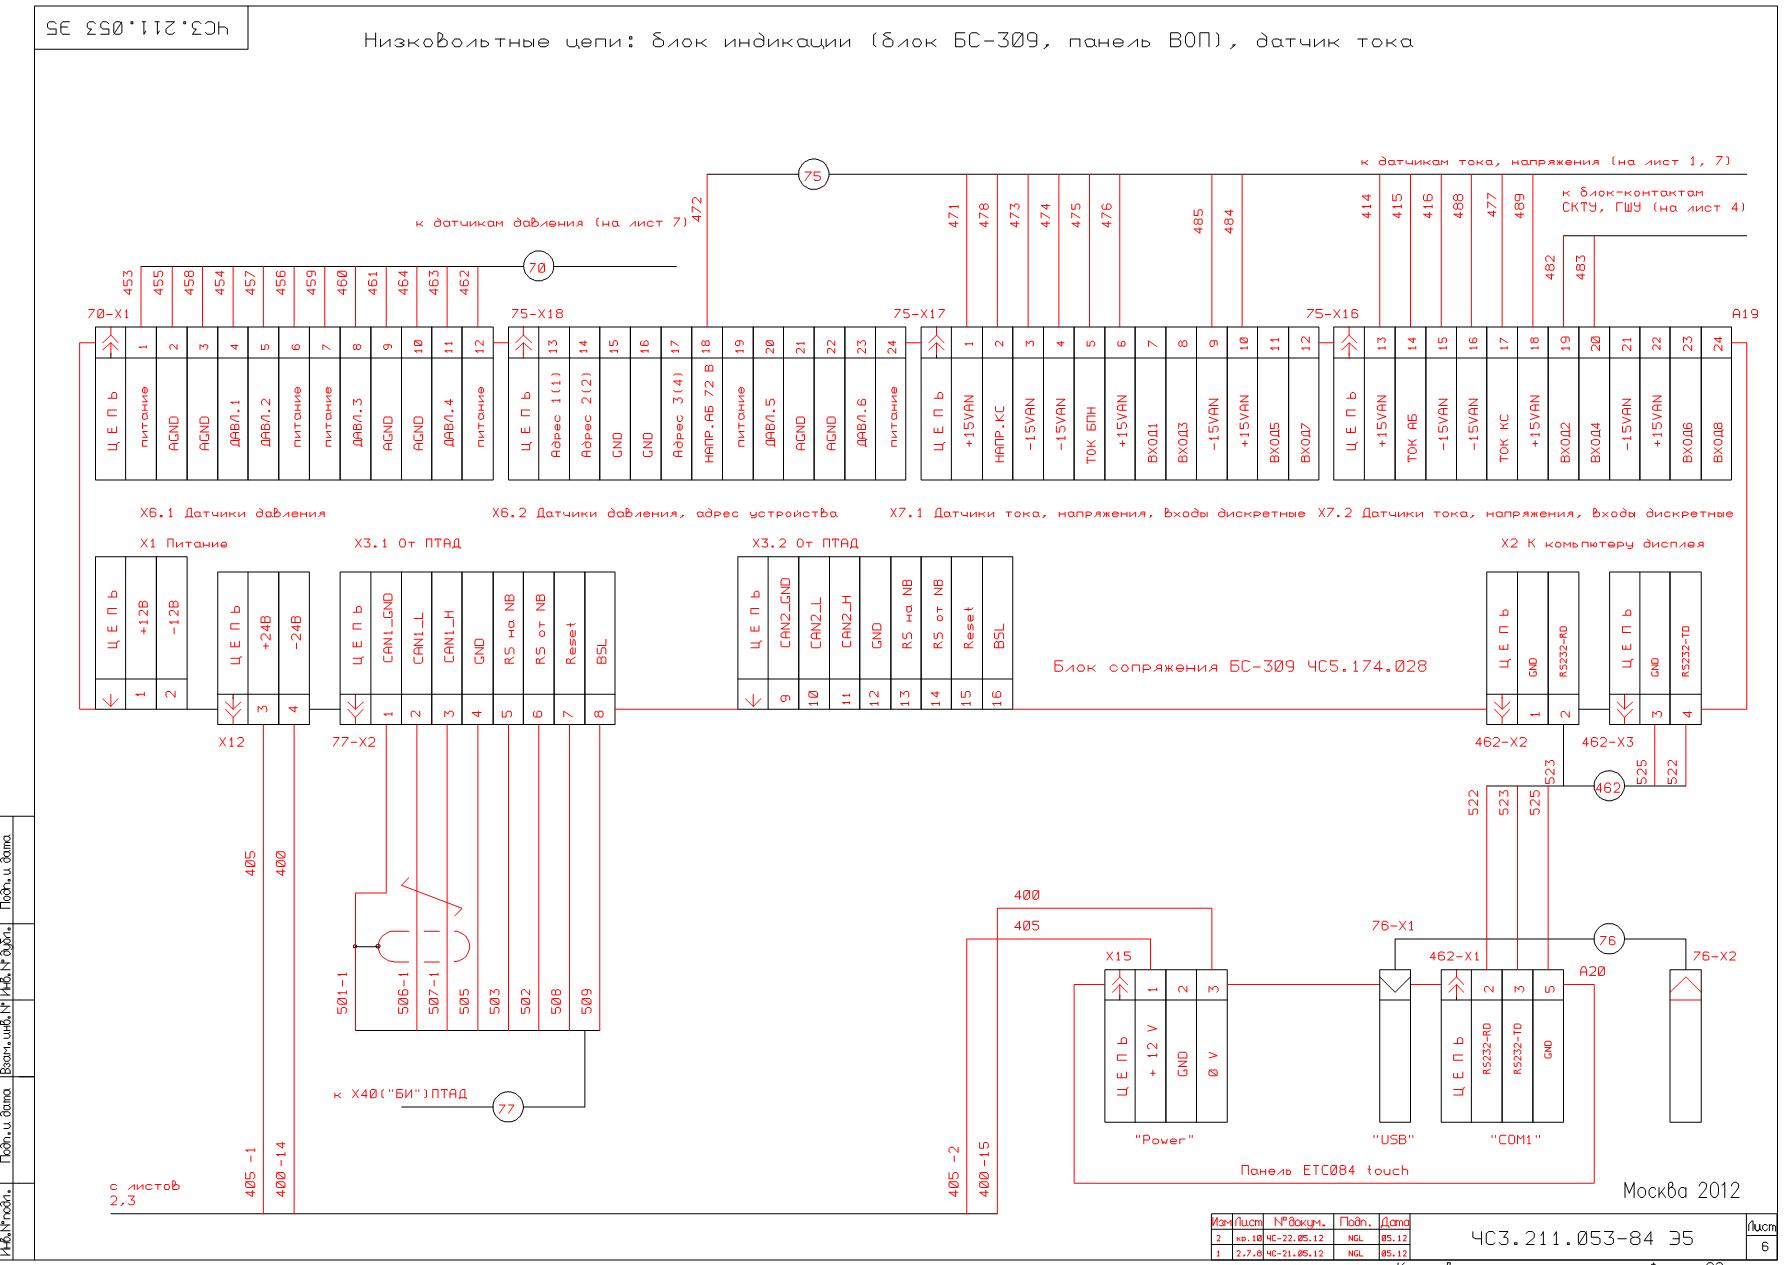Click wire number 484
The image size is (1784, 1265).
[1228, 220]
